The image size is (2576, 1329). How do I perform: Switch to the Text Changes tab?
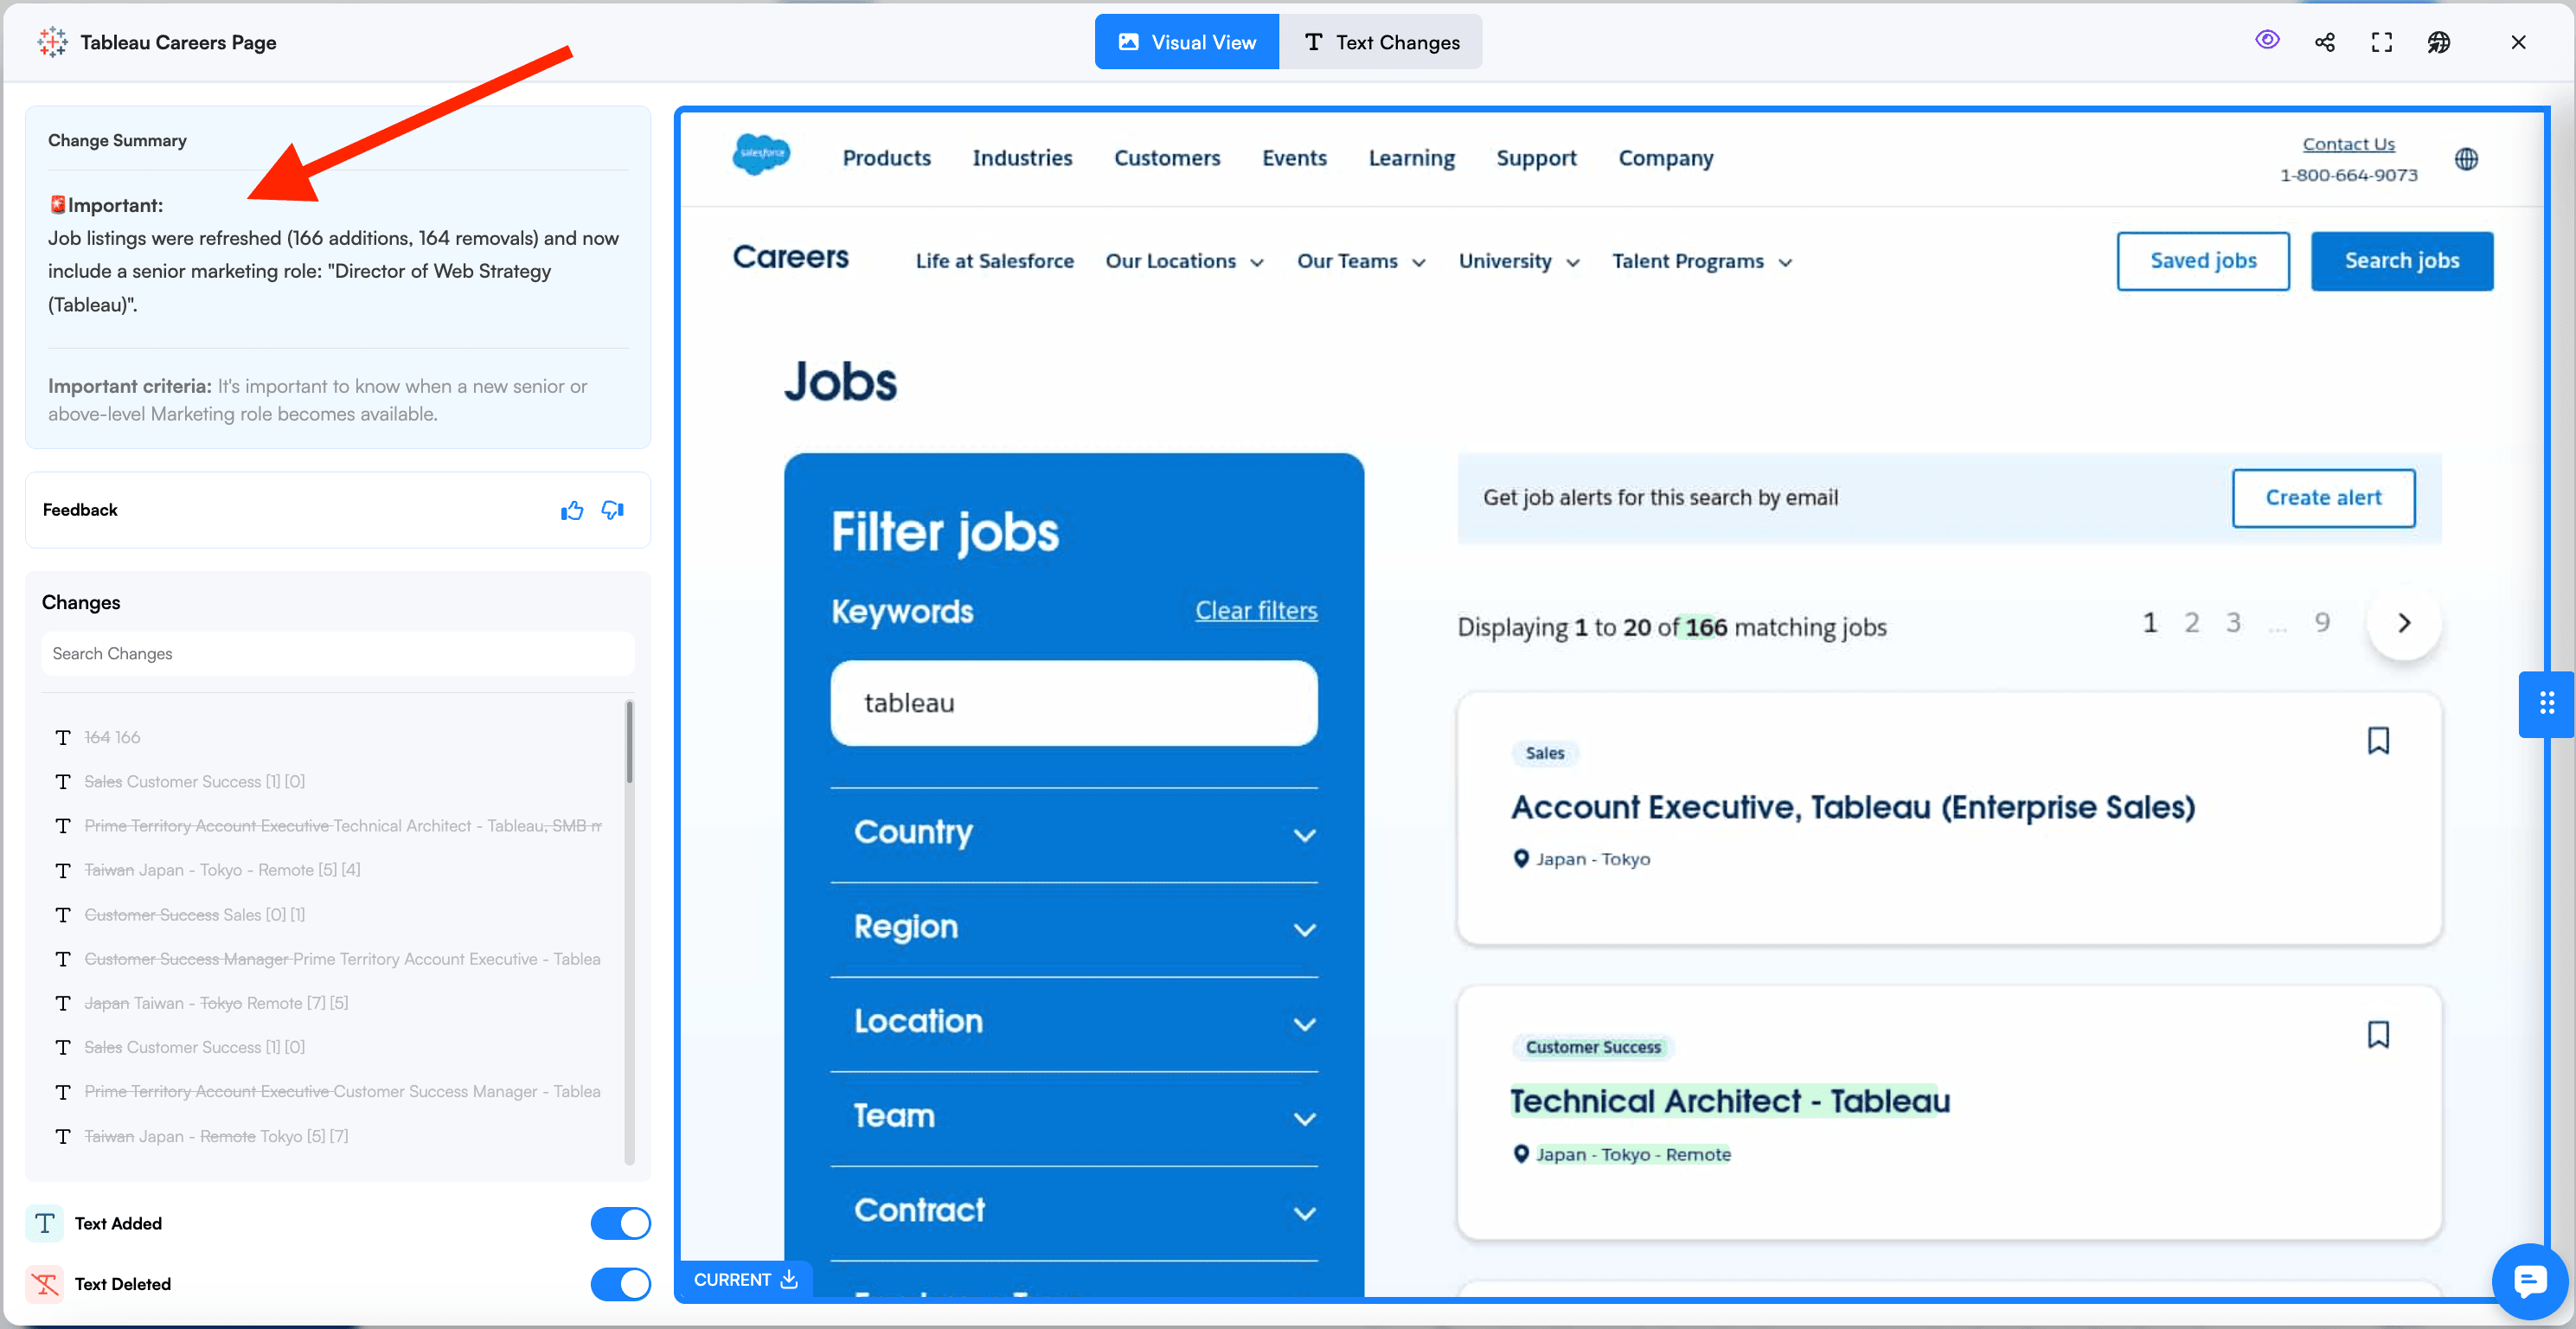[x=1382, y=42]
